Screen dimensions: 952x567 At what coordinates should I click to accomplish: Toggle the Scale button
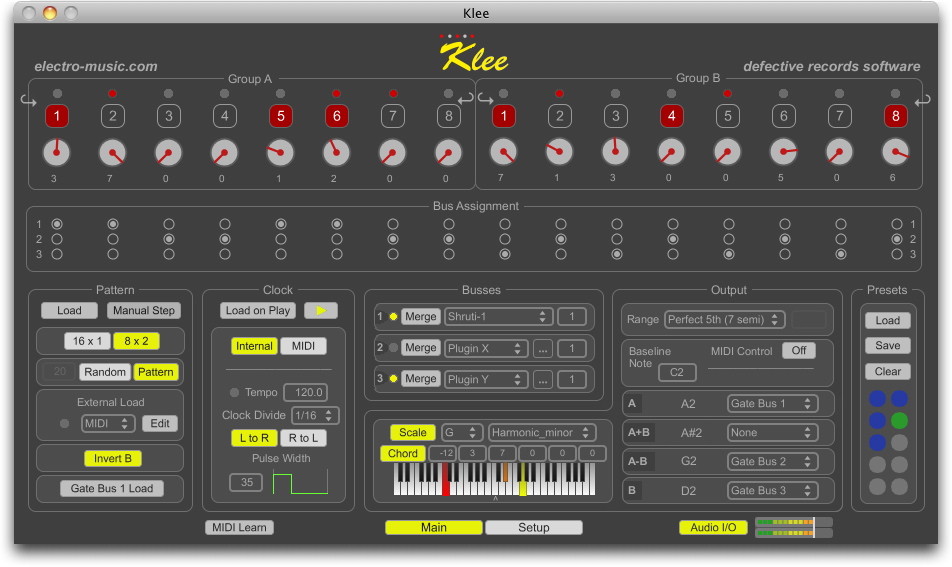[x=412, y=432]
